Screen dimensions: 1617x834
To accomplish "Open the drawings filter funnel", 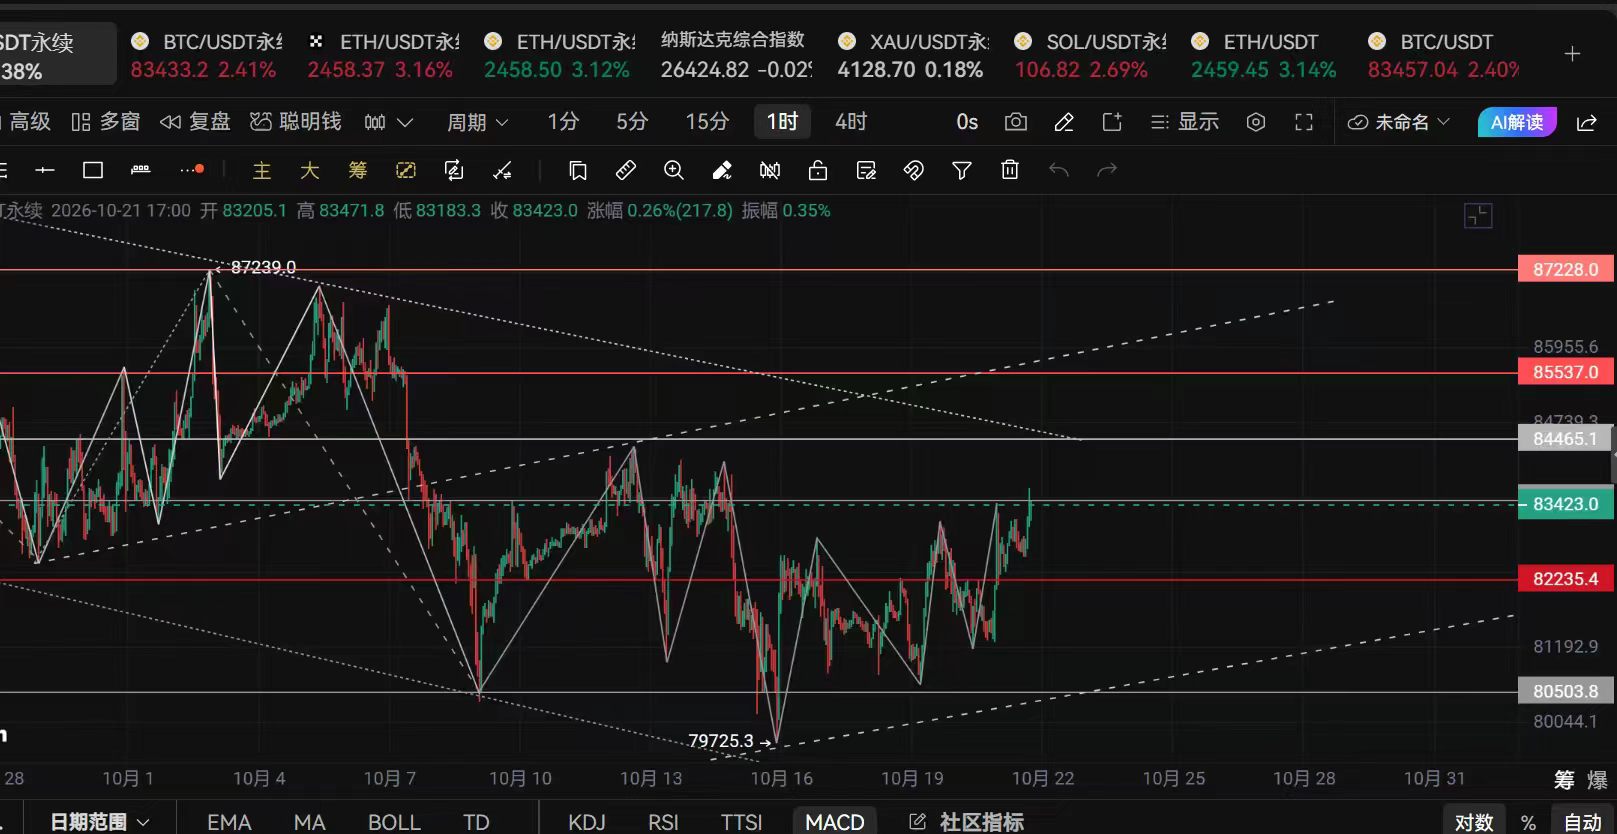I will click(962, 170).
